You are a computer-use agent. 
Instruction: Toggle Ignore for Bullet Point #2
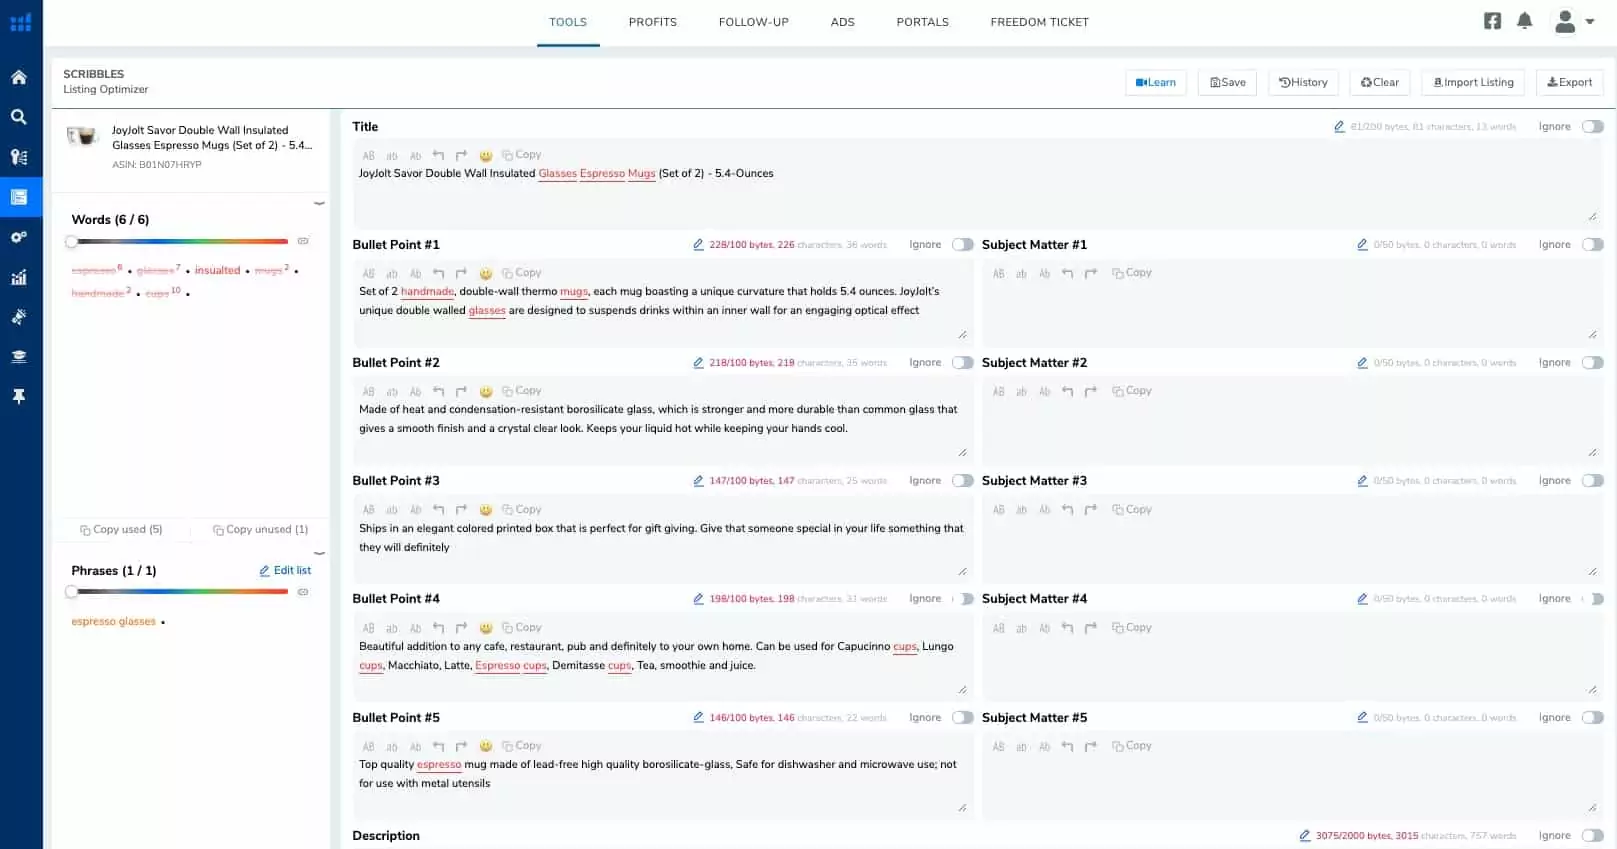coord(963,363)
